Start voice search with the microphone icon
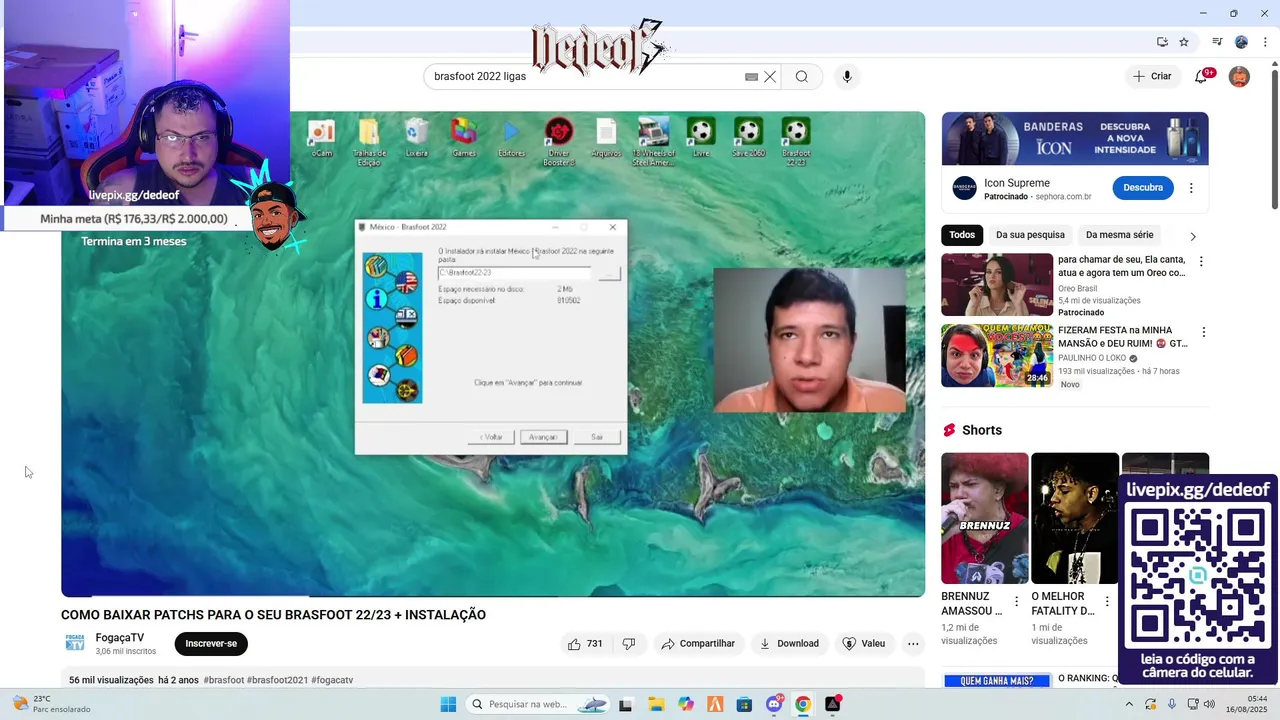Image resolution: width=1280 pixels, height=720 pixels. (847, 77)
